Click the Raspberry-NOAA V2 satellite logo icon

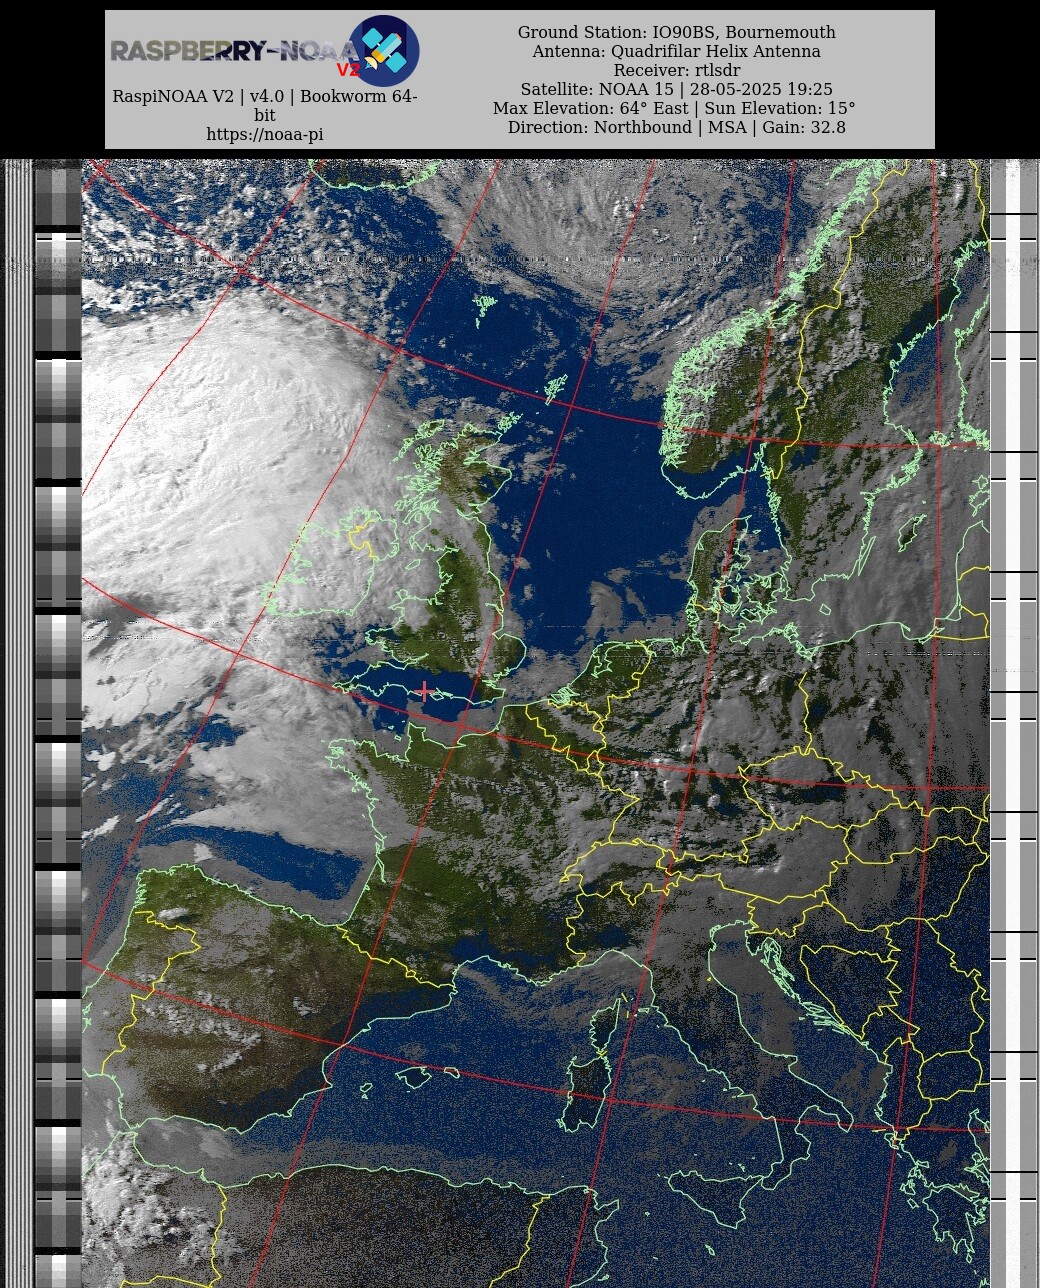383,50
